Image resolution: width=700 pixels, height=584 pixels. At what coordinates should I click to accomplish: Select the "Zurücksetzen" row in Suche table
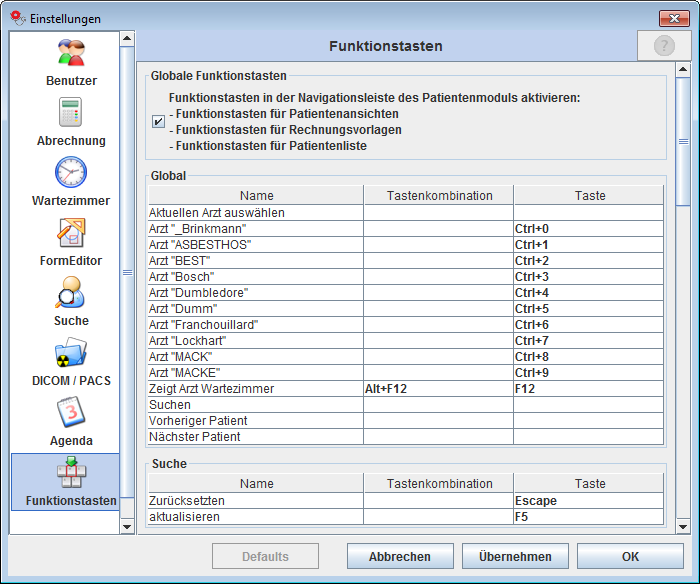pos(256,501)
